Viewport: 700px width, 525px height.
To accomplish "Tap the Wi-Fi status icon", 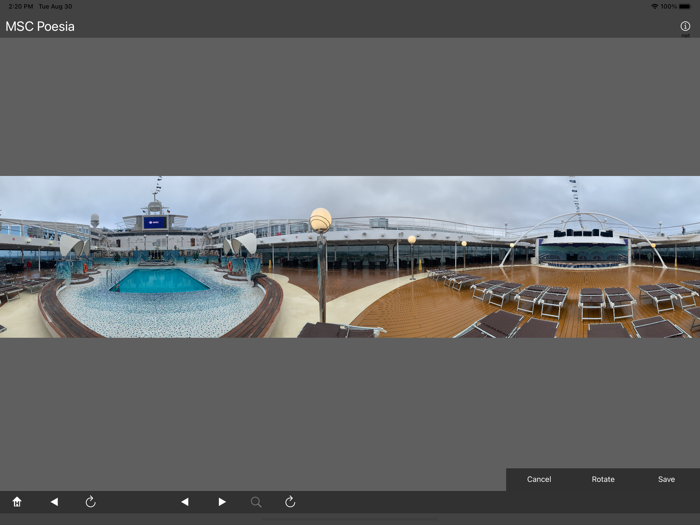I will (x=654, y=6).
